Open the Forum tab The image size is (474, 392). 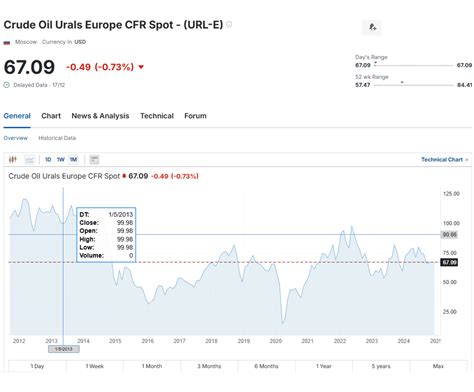(195, 116)
